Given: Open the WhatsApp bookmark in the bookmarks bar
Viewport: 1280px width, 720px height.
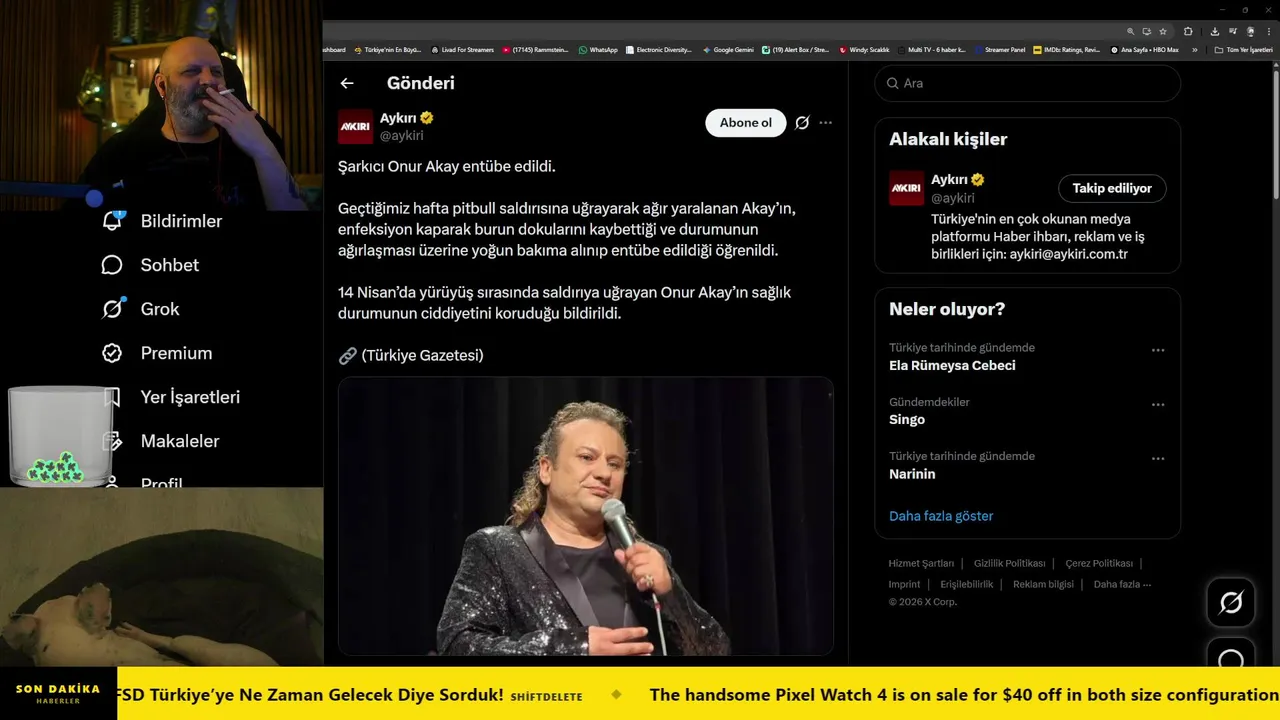Looking at the screenshot, I should pos(598,50).
